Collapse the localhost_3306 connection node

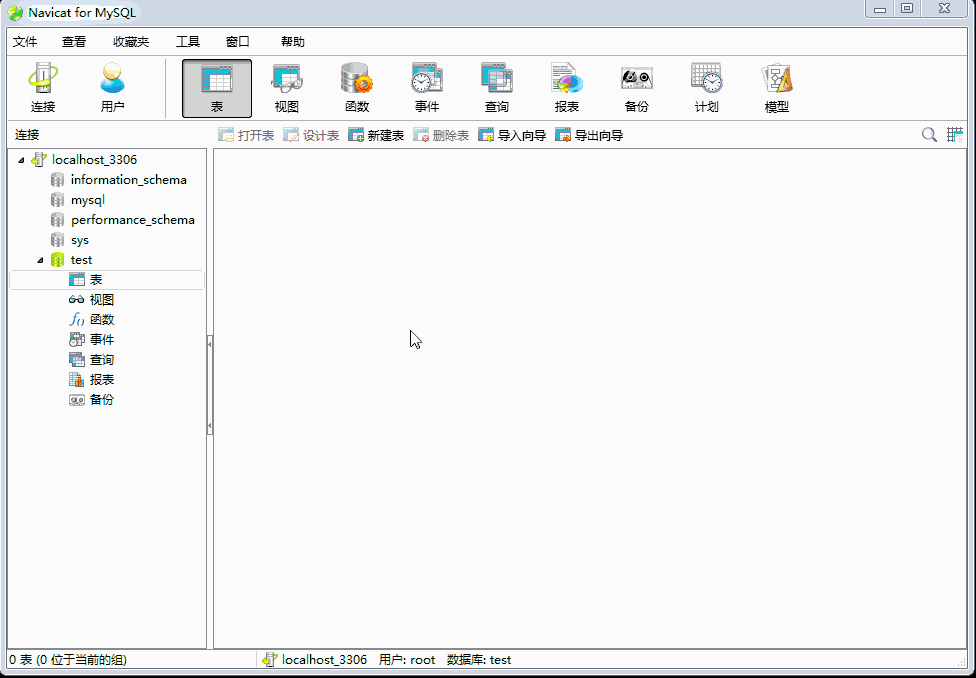(x=21, y=160)
